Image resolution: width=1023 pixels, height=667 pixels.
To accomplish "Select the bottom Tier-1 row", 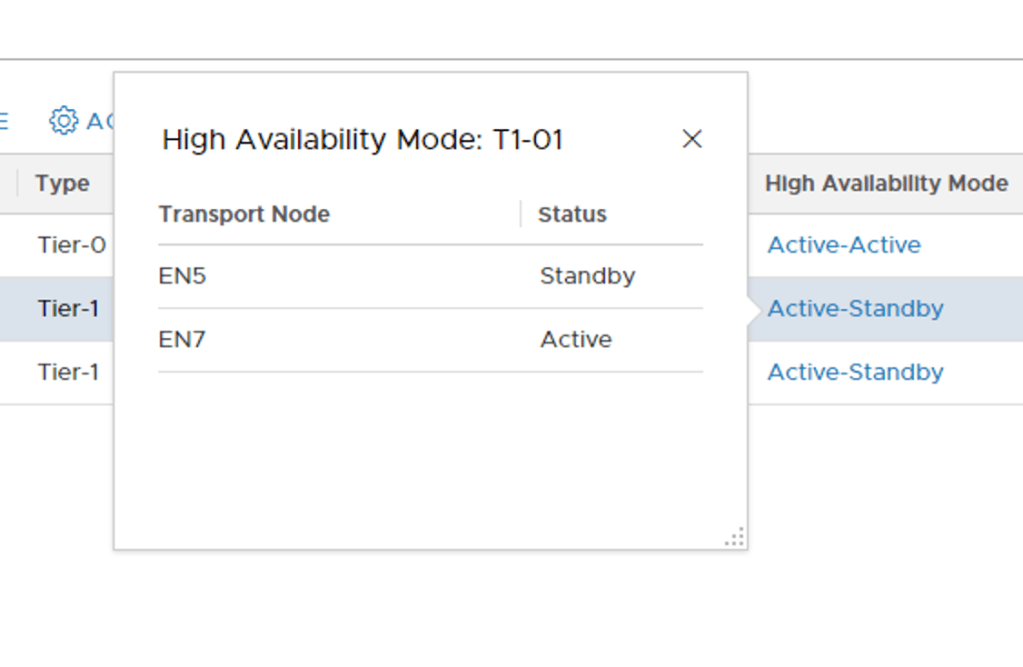I will click(68, 372).
